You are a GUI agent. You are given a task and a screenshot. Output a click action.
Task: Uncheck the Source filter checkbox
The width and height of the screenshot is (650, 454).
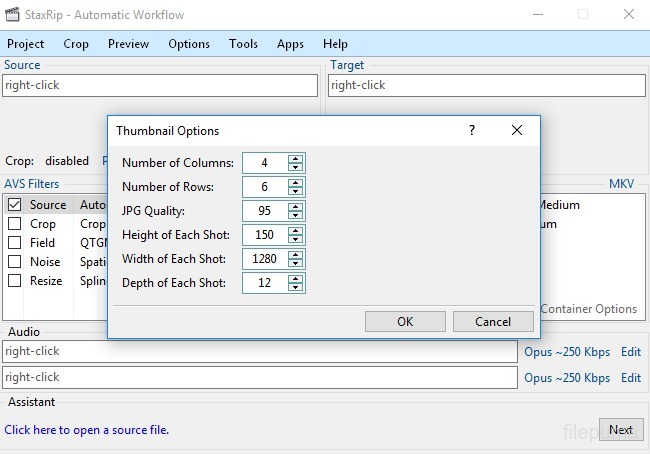point(15,205)
